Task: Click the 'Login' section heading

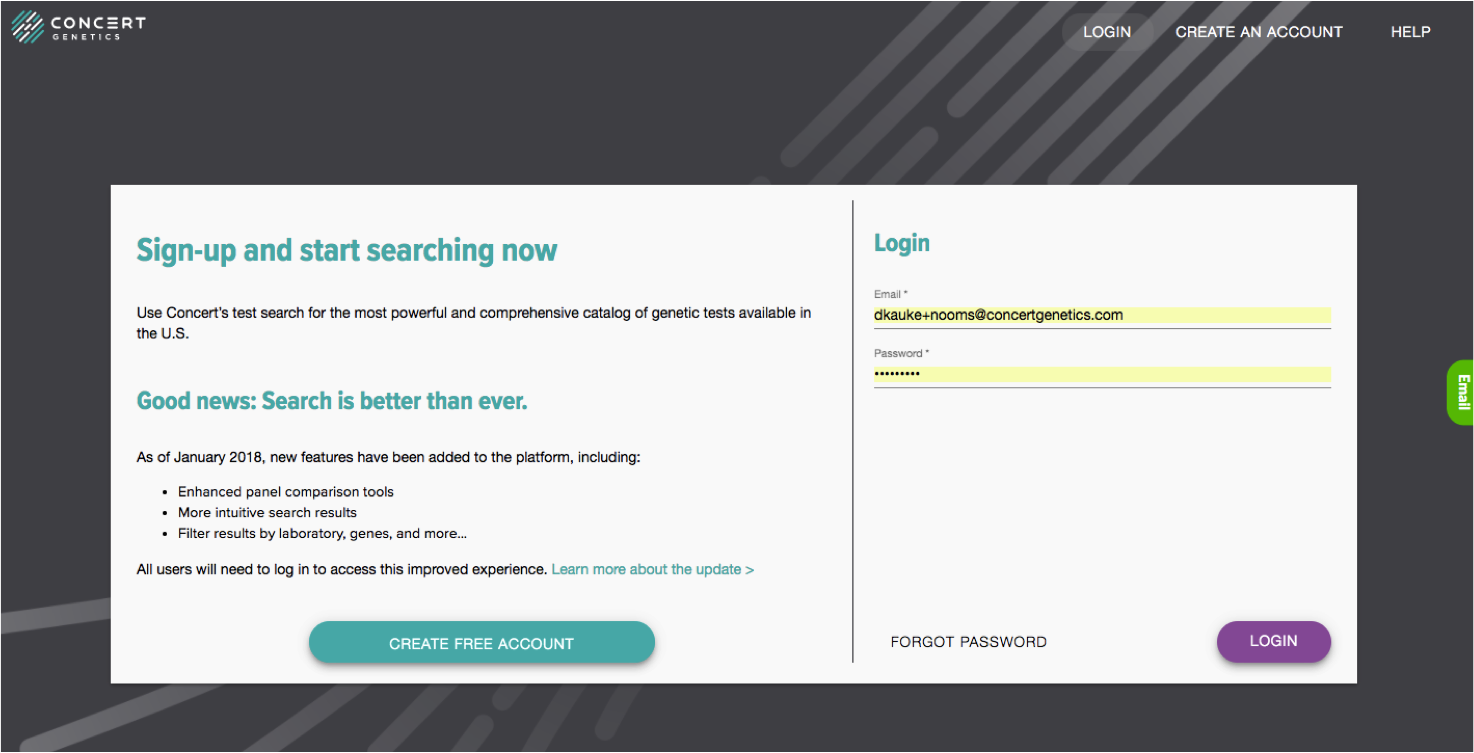Action: (x=901, y=242)
